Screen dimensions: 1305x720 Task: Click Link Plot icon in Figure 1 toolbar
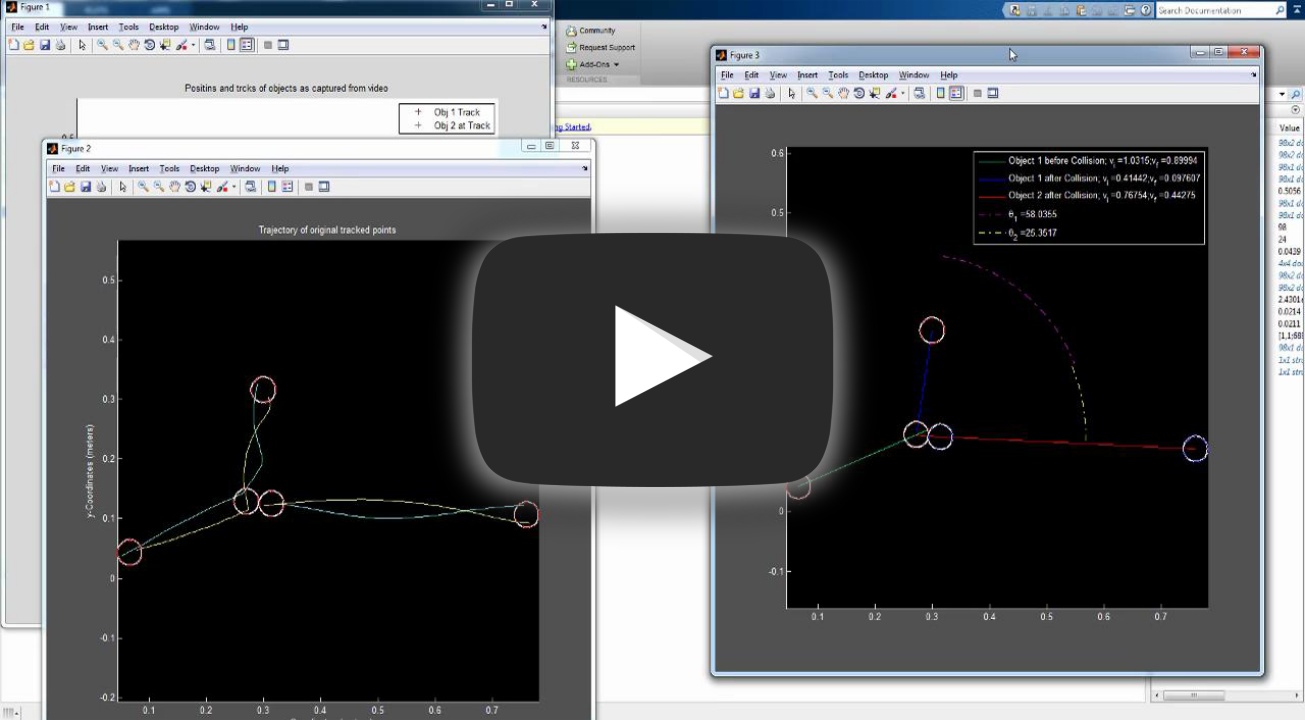click(x=209, y=45)
